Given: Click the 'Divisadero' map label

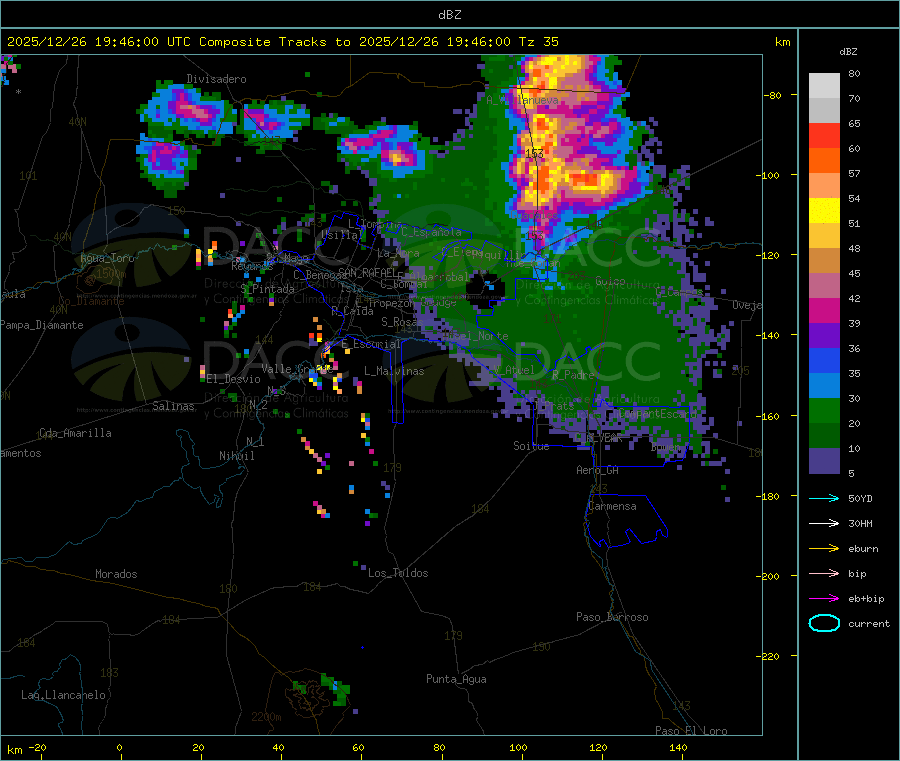Looking at the screenshot, I should coord(216,79).
